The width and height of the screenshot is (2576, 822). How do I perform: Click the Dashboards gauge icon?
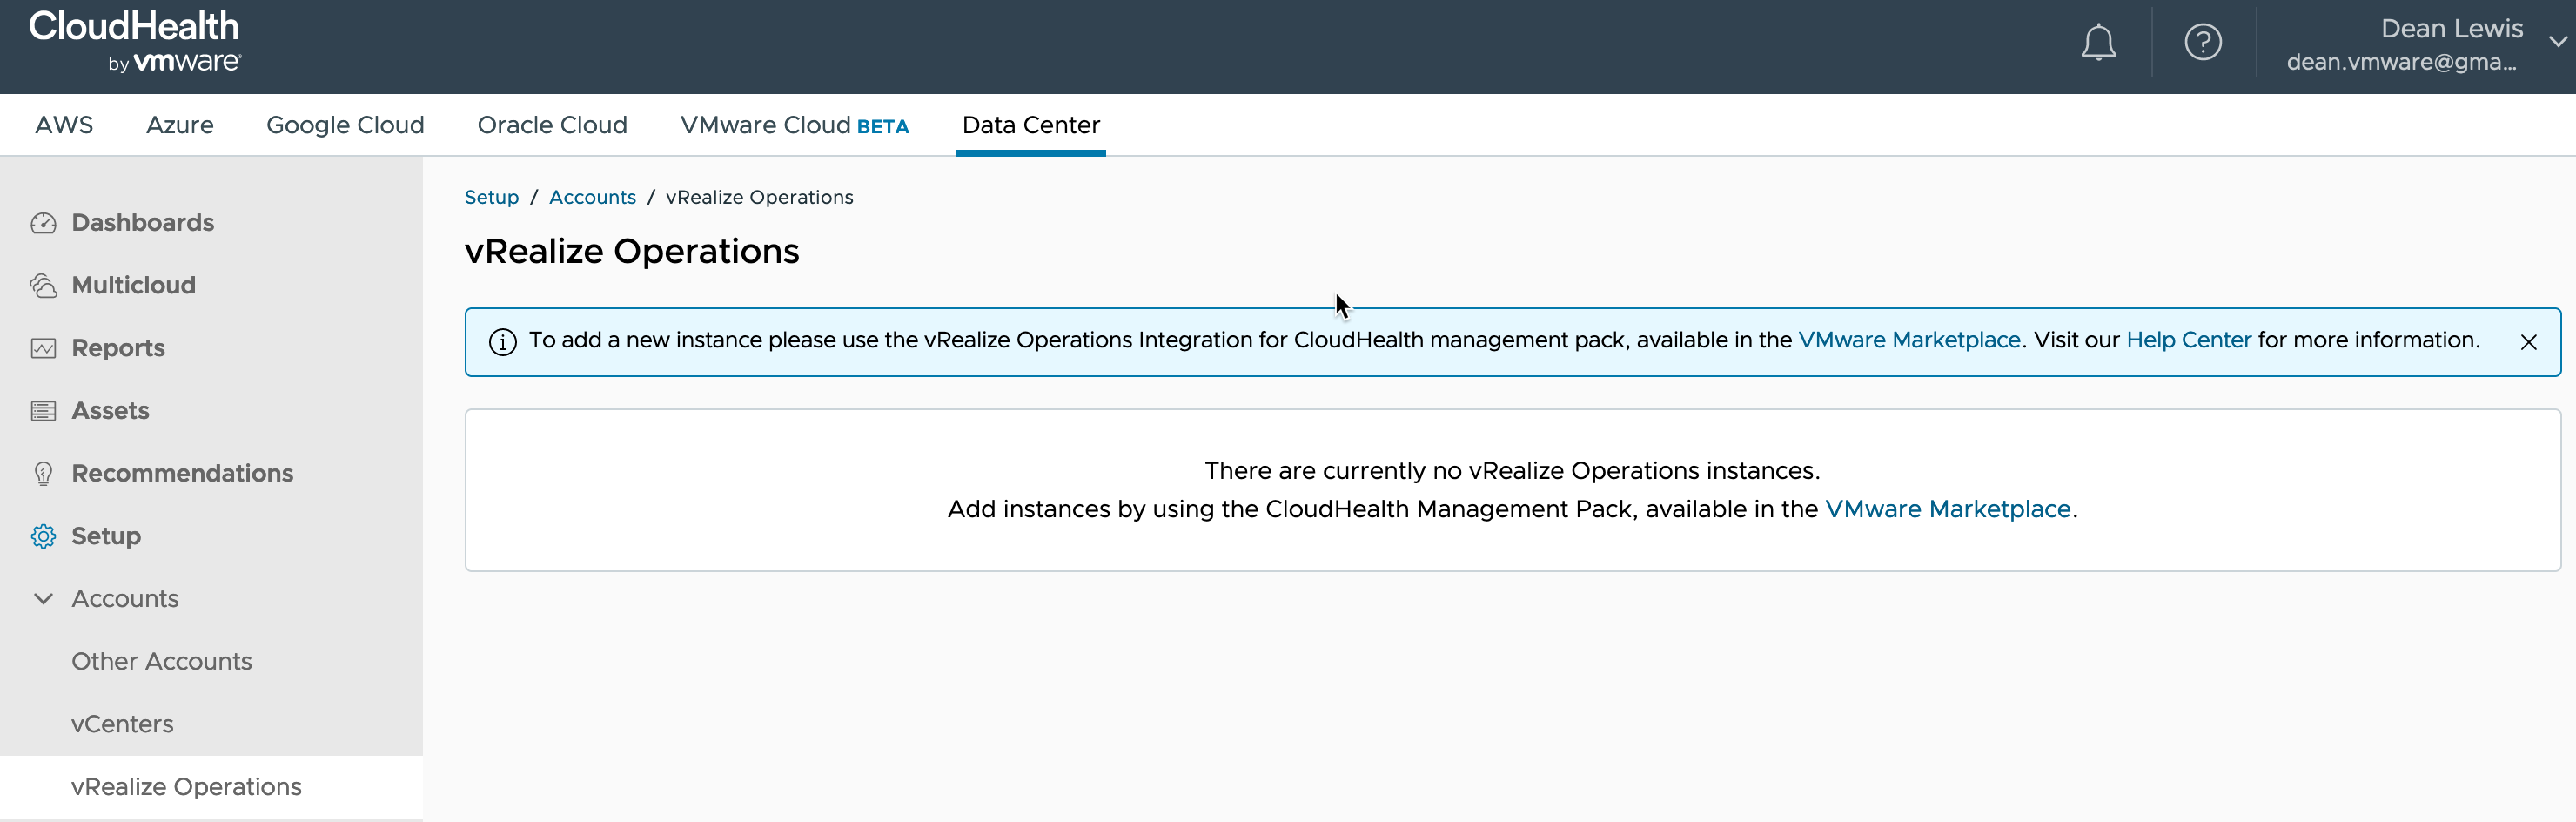(x=43, y=223)
